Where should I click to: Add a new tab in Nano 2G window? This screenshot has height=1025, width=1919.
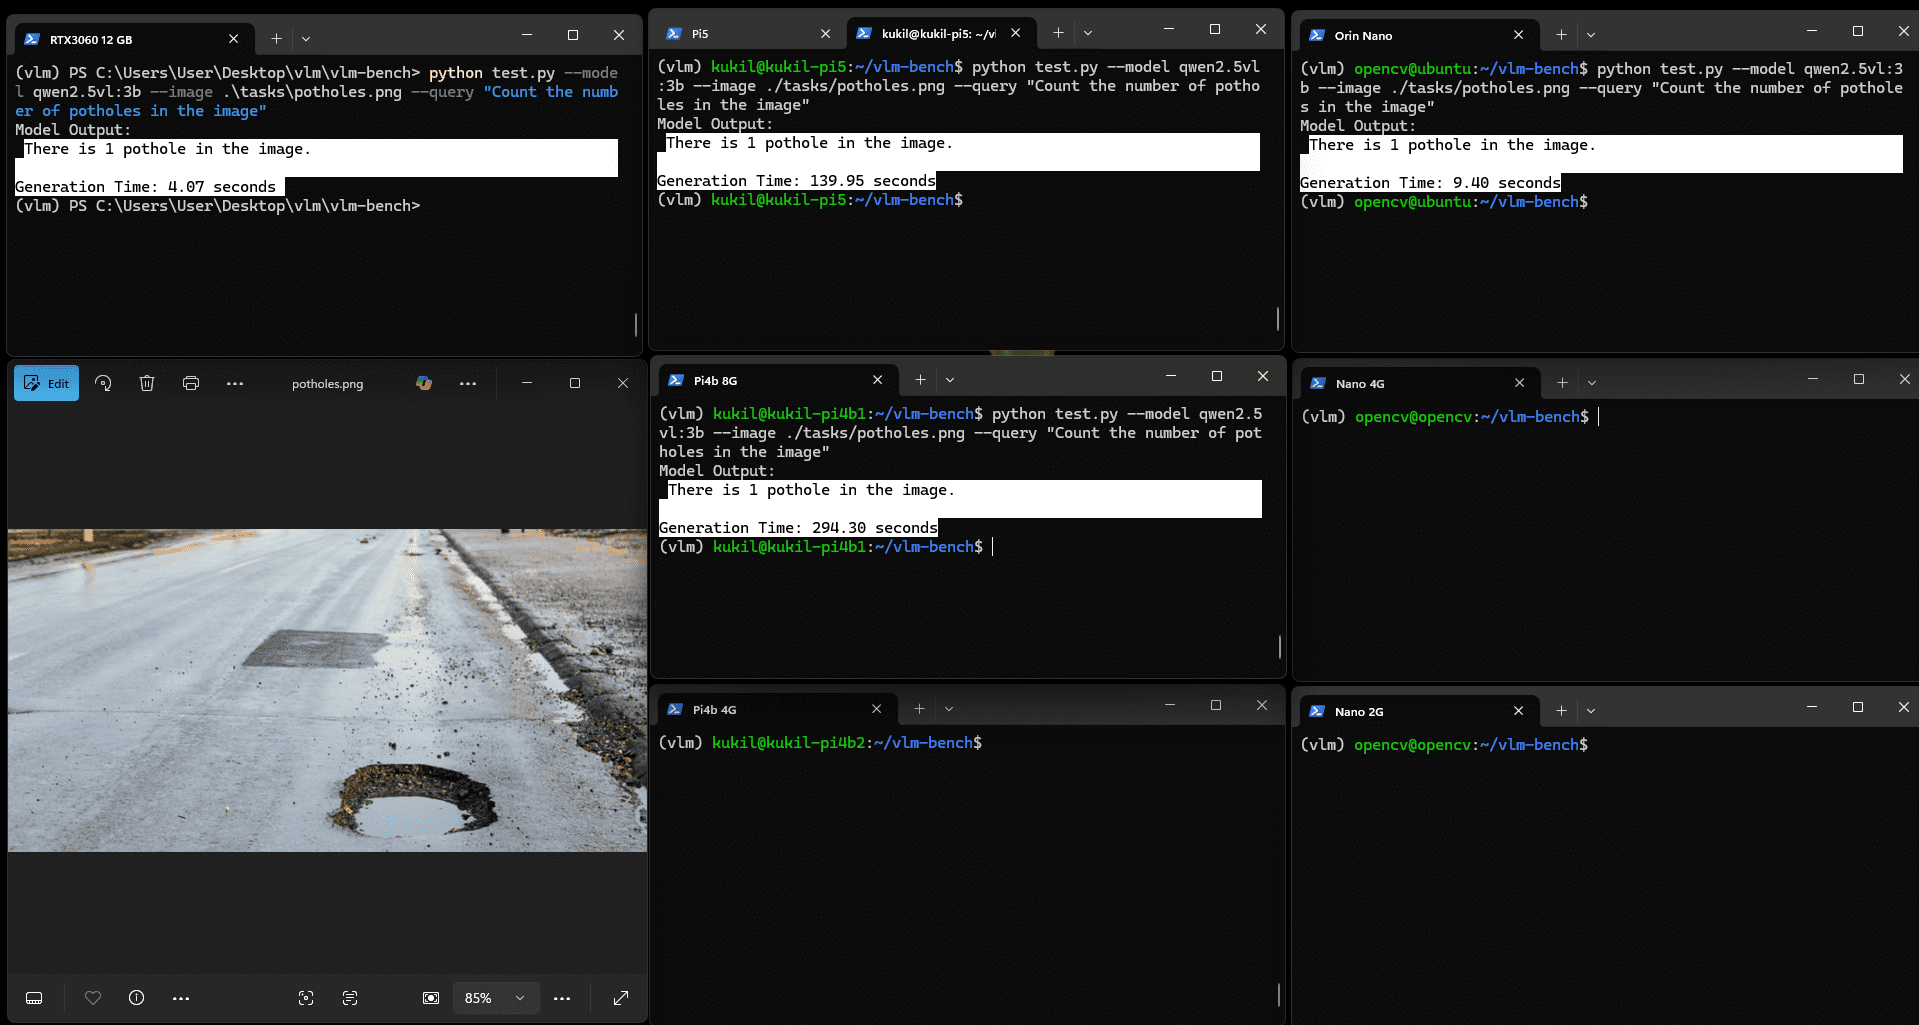click(x=1561, y=711)
